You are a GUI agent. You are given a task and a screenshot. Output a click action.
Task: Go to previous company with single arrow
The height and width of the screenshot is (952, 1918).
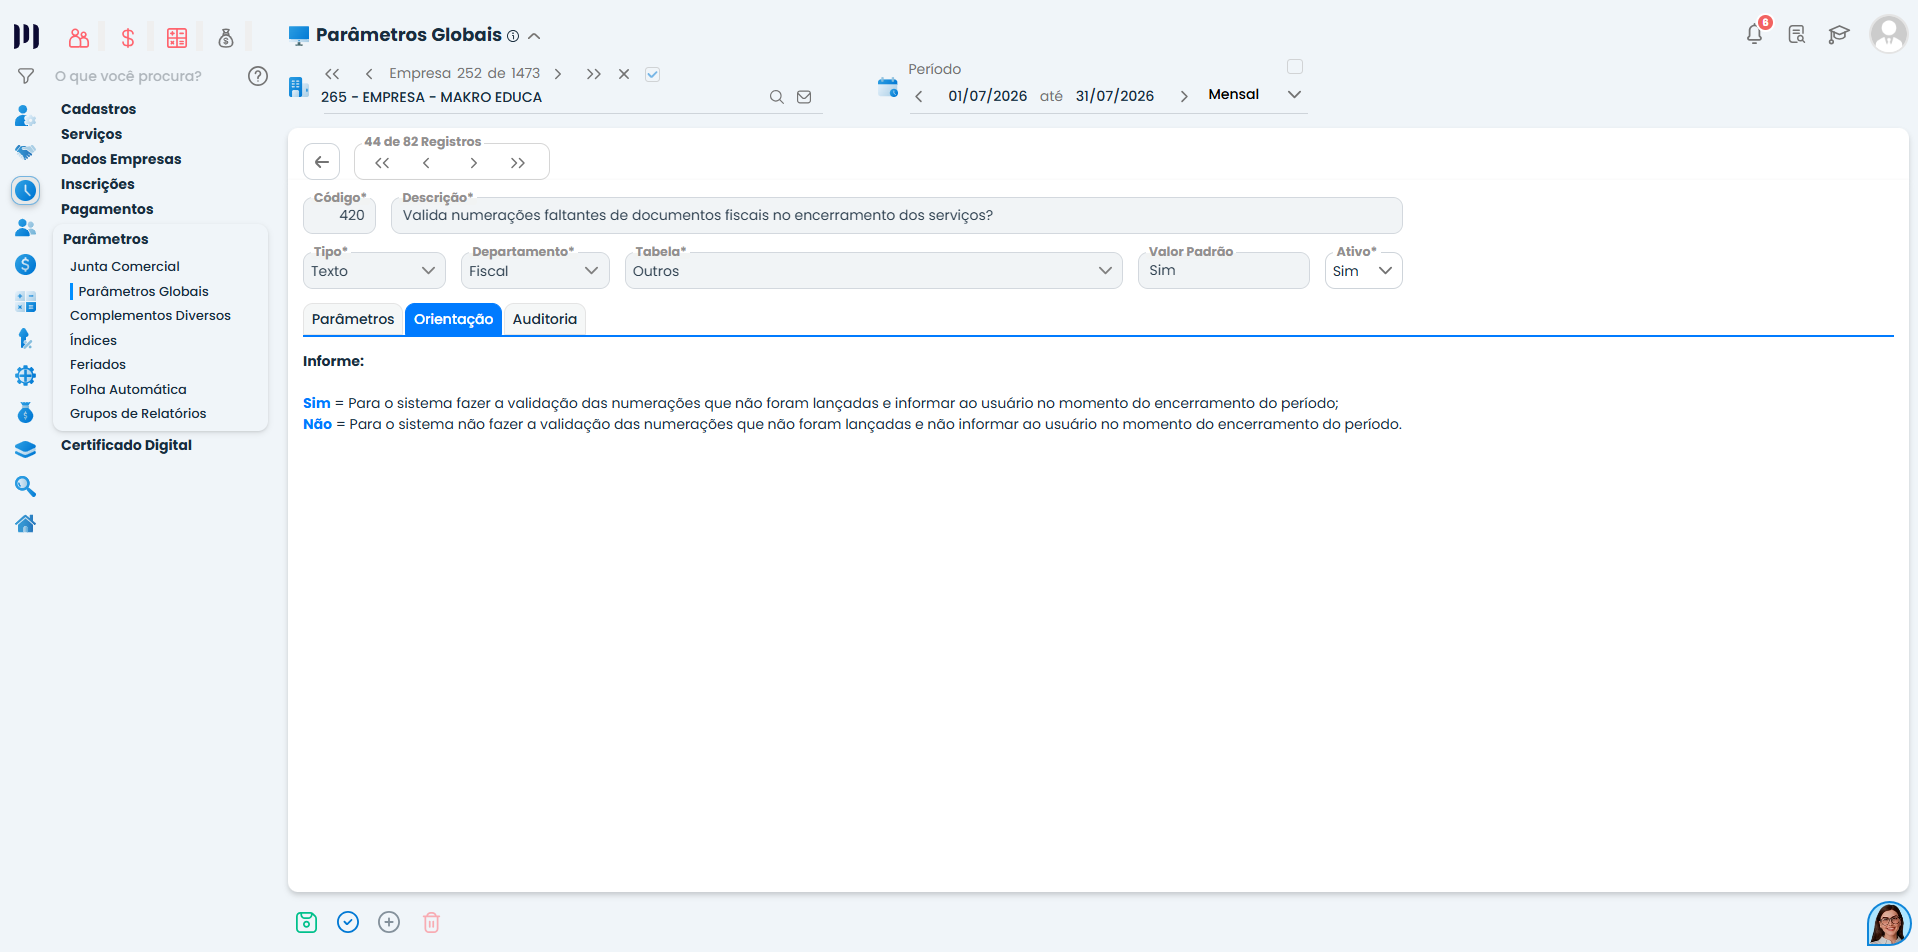pyautogui.click(x=369, y=74)
